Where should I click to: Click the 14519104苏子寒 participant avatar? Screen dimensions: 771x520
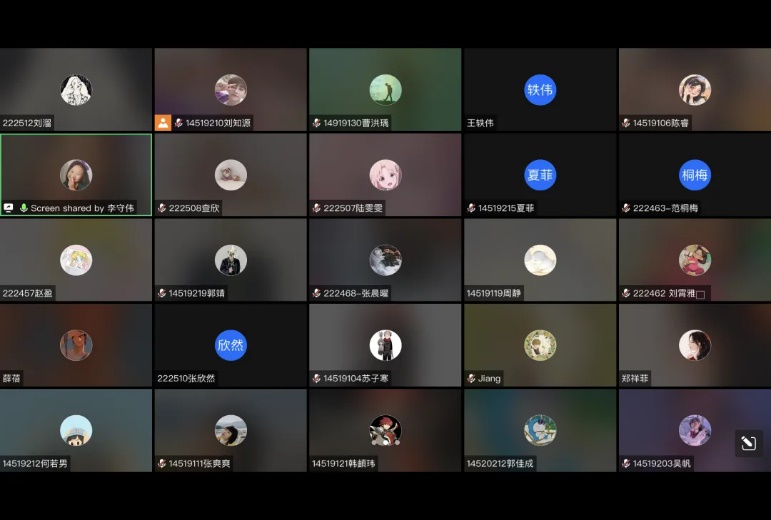coord(385,345)
